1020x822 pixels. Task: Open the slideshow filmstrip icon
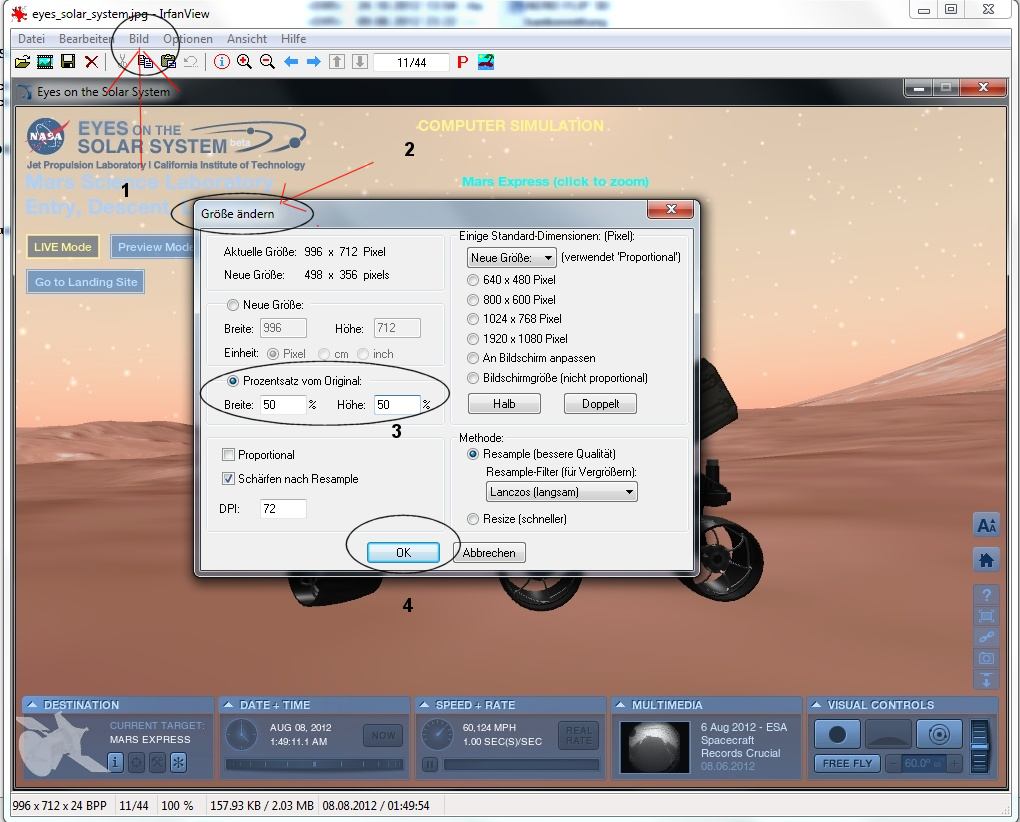45,62
